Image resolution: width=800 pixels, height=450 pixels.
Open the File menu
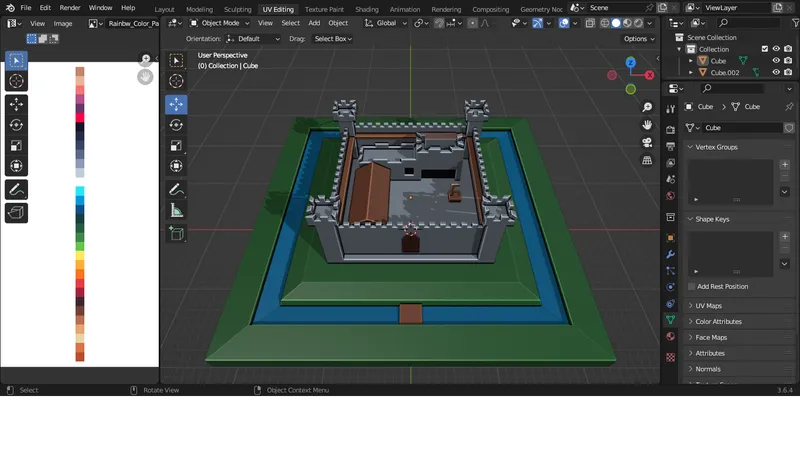(26, 8)
